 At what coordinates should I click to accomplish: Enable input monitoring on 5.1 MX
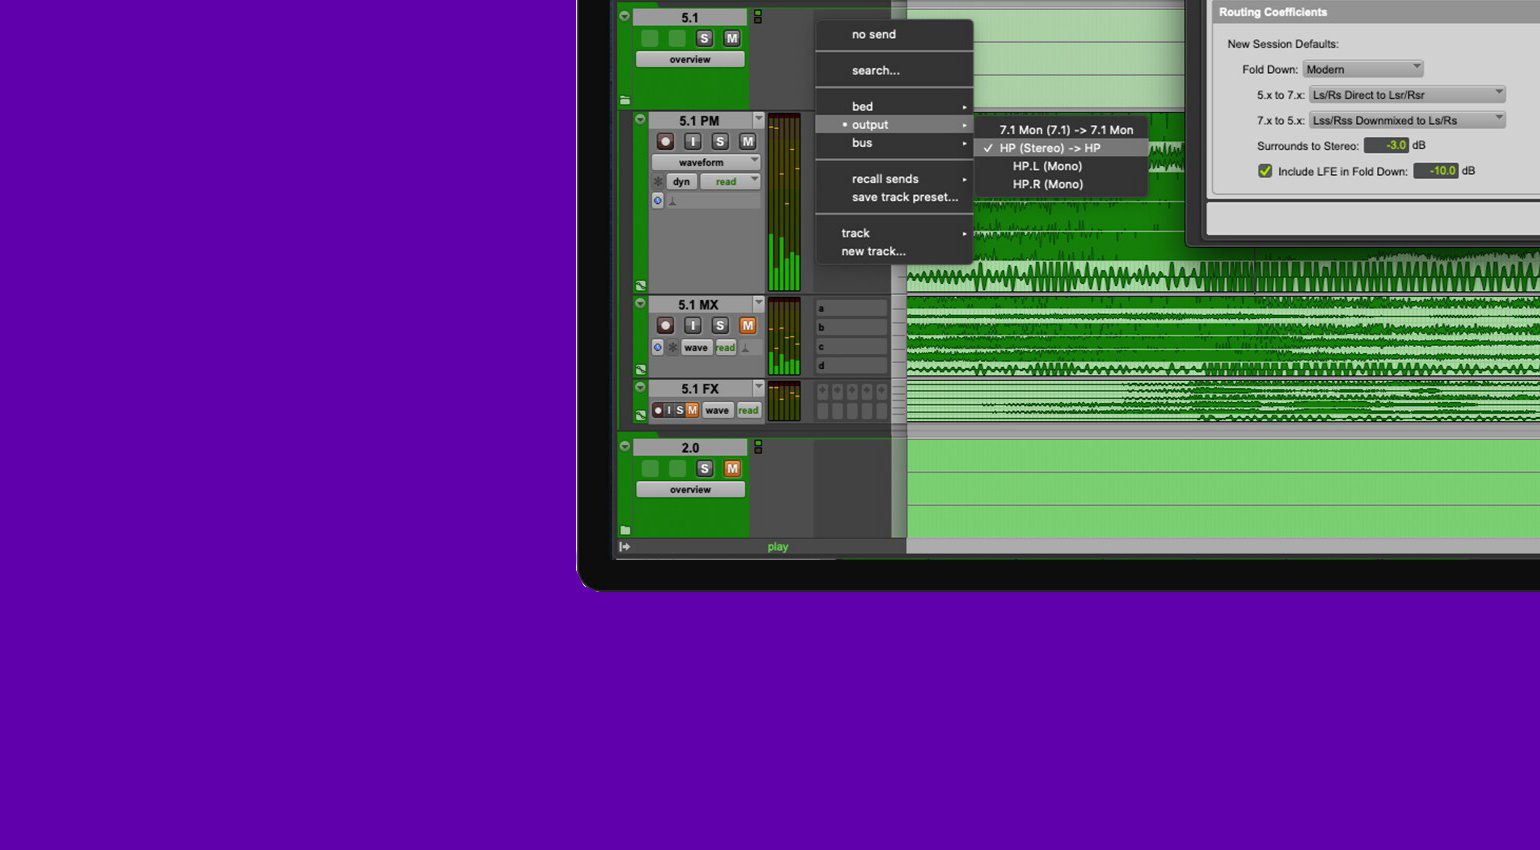[x=691, y=325]
